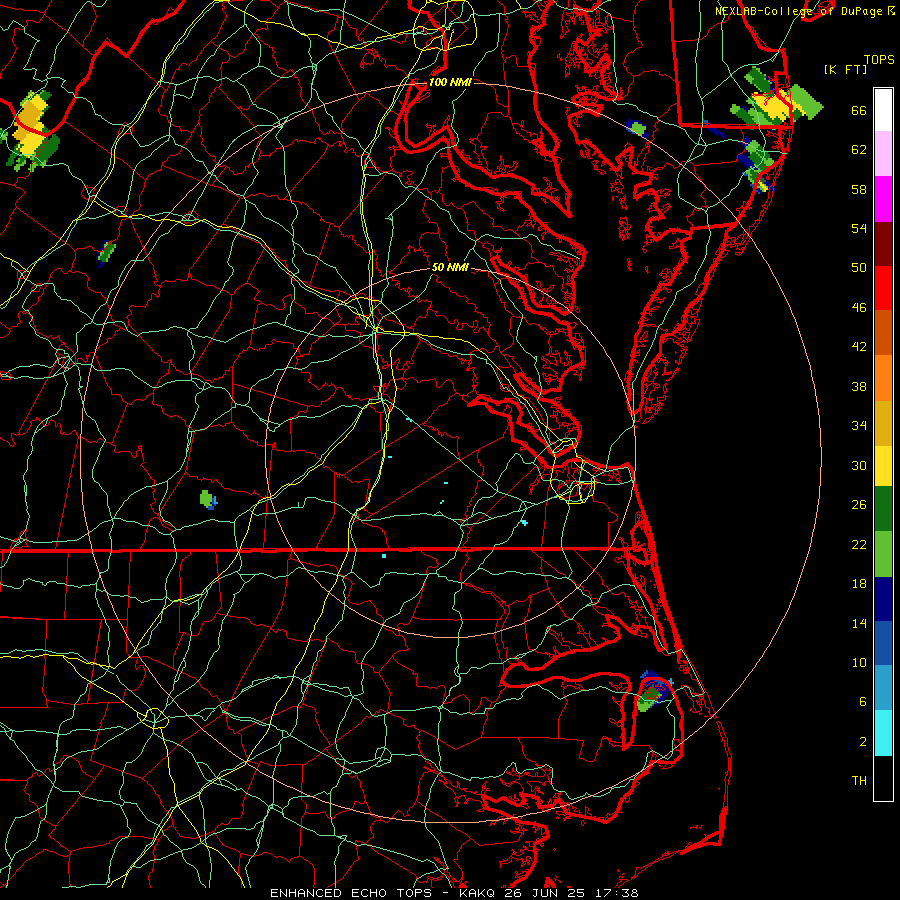Click the "100 NMI" range ring label
This screenshot has width=900, height=900.
pos(450,82)
